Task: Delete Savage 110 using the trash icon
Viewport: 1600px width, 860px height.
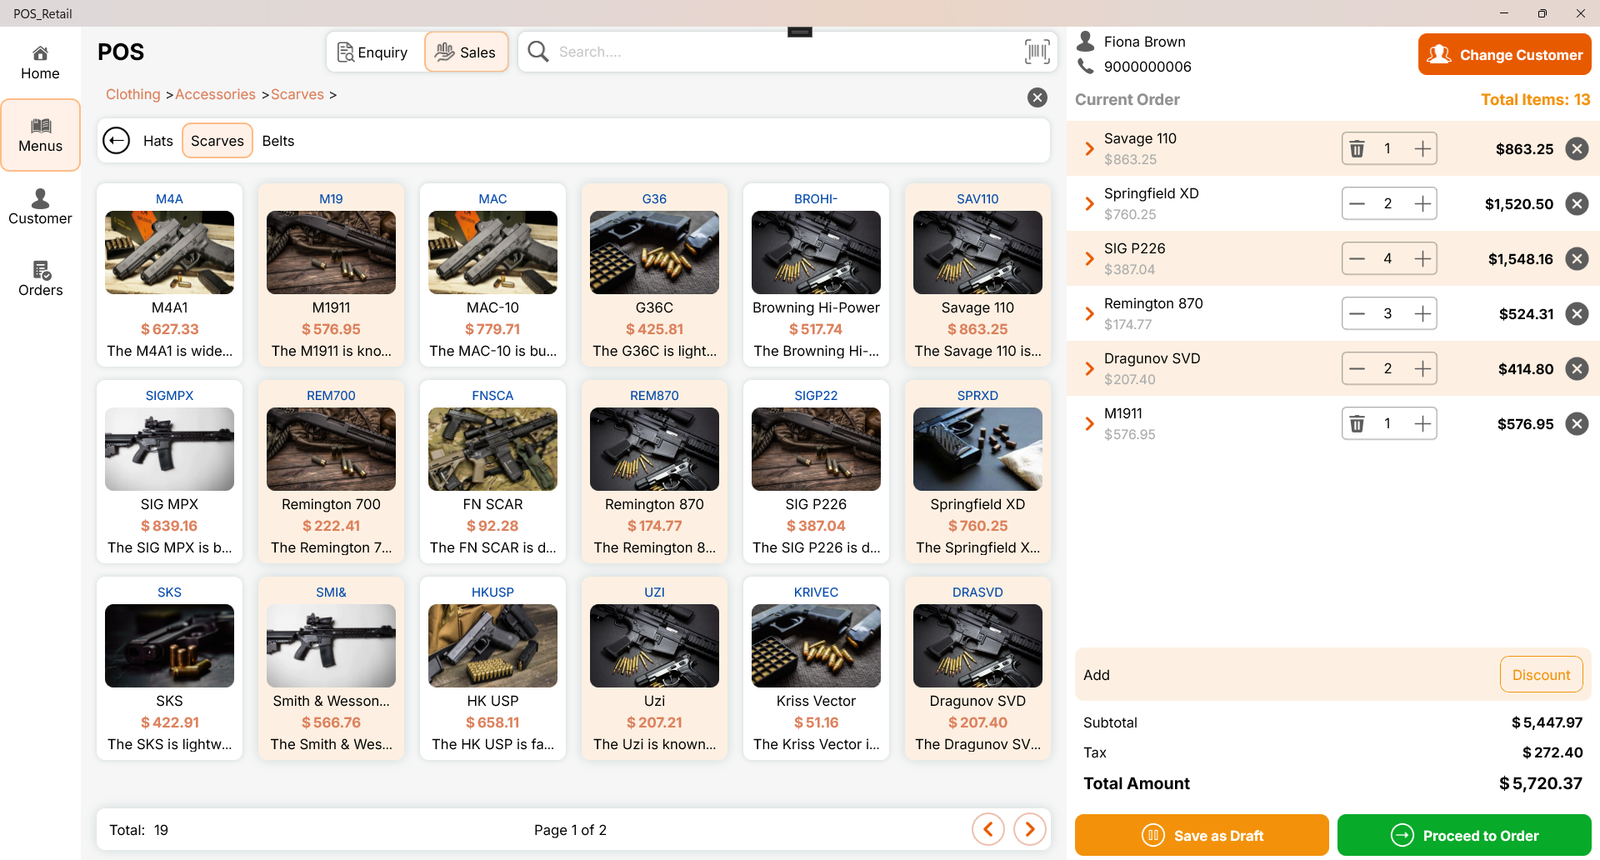Action: 1357,149
